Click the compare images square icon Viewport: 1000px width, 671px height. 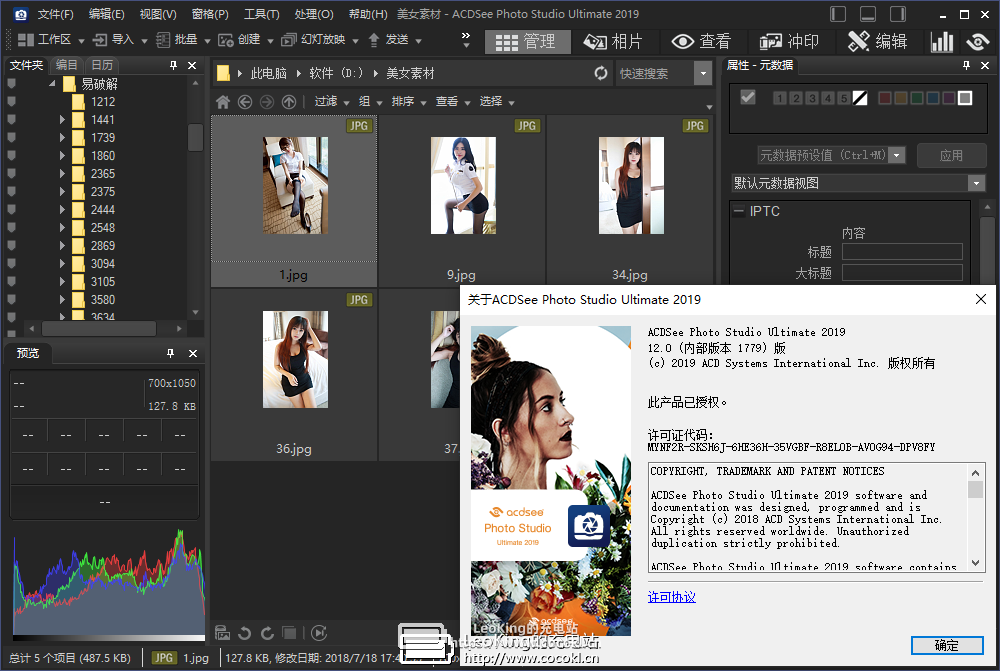click(289, 633)
